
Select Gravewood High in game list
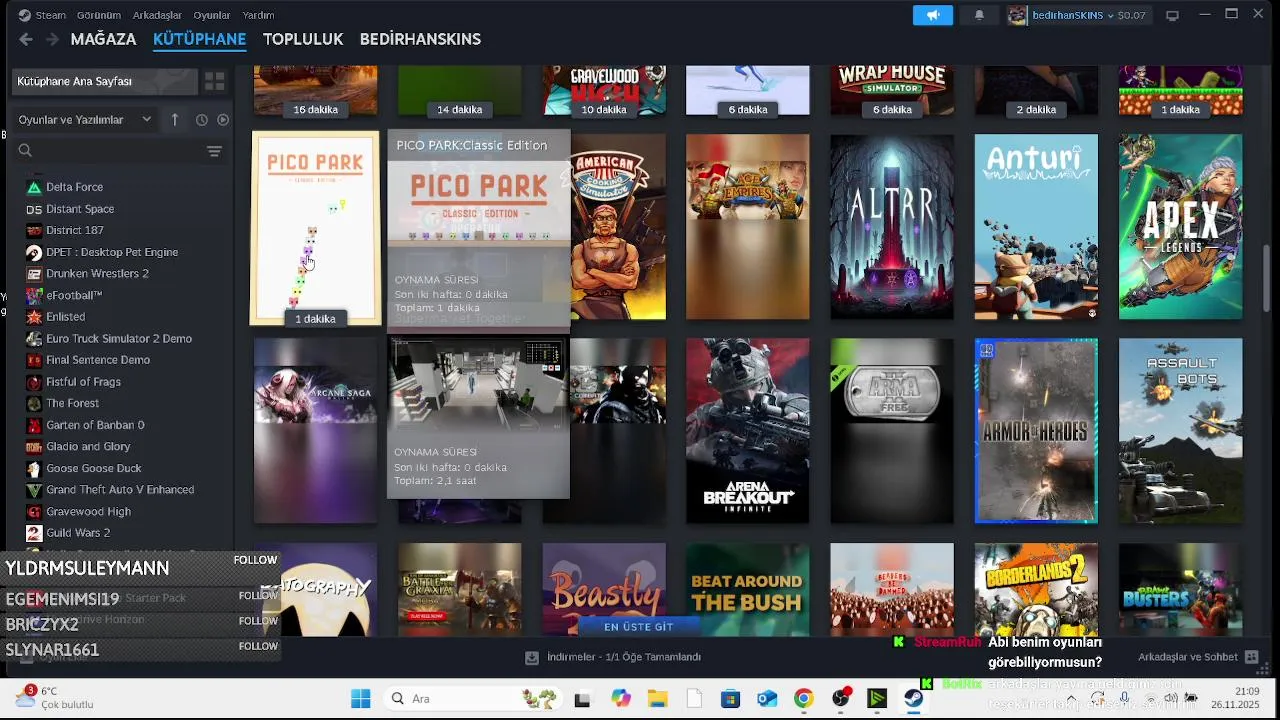88,512
